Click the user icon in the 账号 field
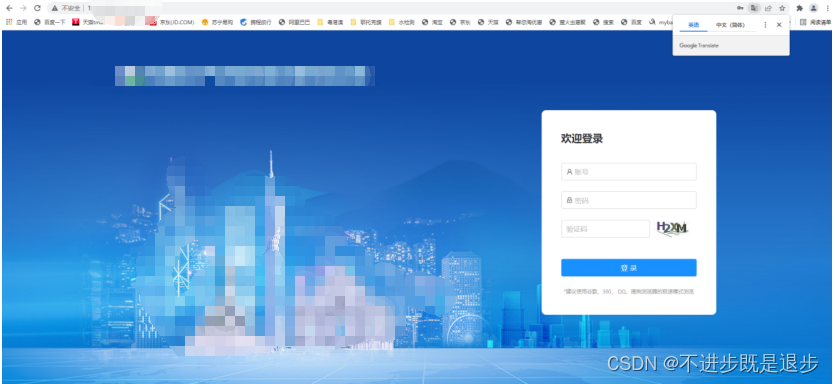Image resolution: width=835 pixels, height=384 pixels. [x=569, y=172]
